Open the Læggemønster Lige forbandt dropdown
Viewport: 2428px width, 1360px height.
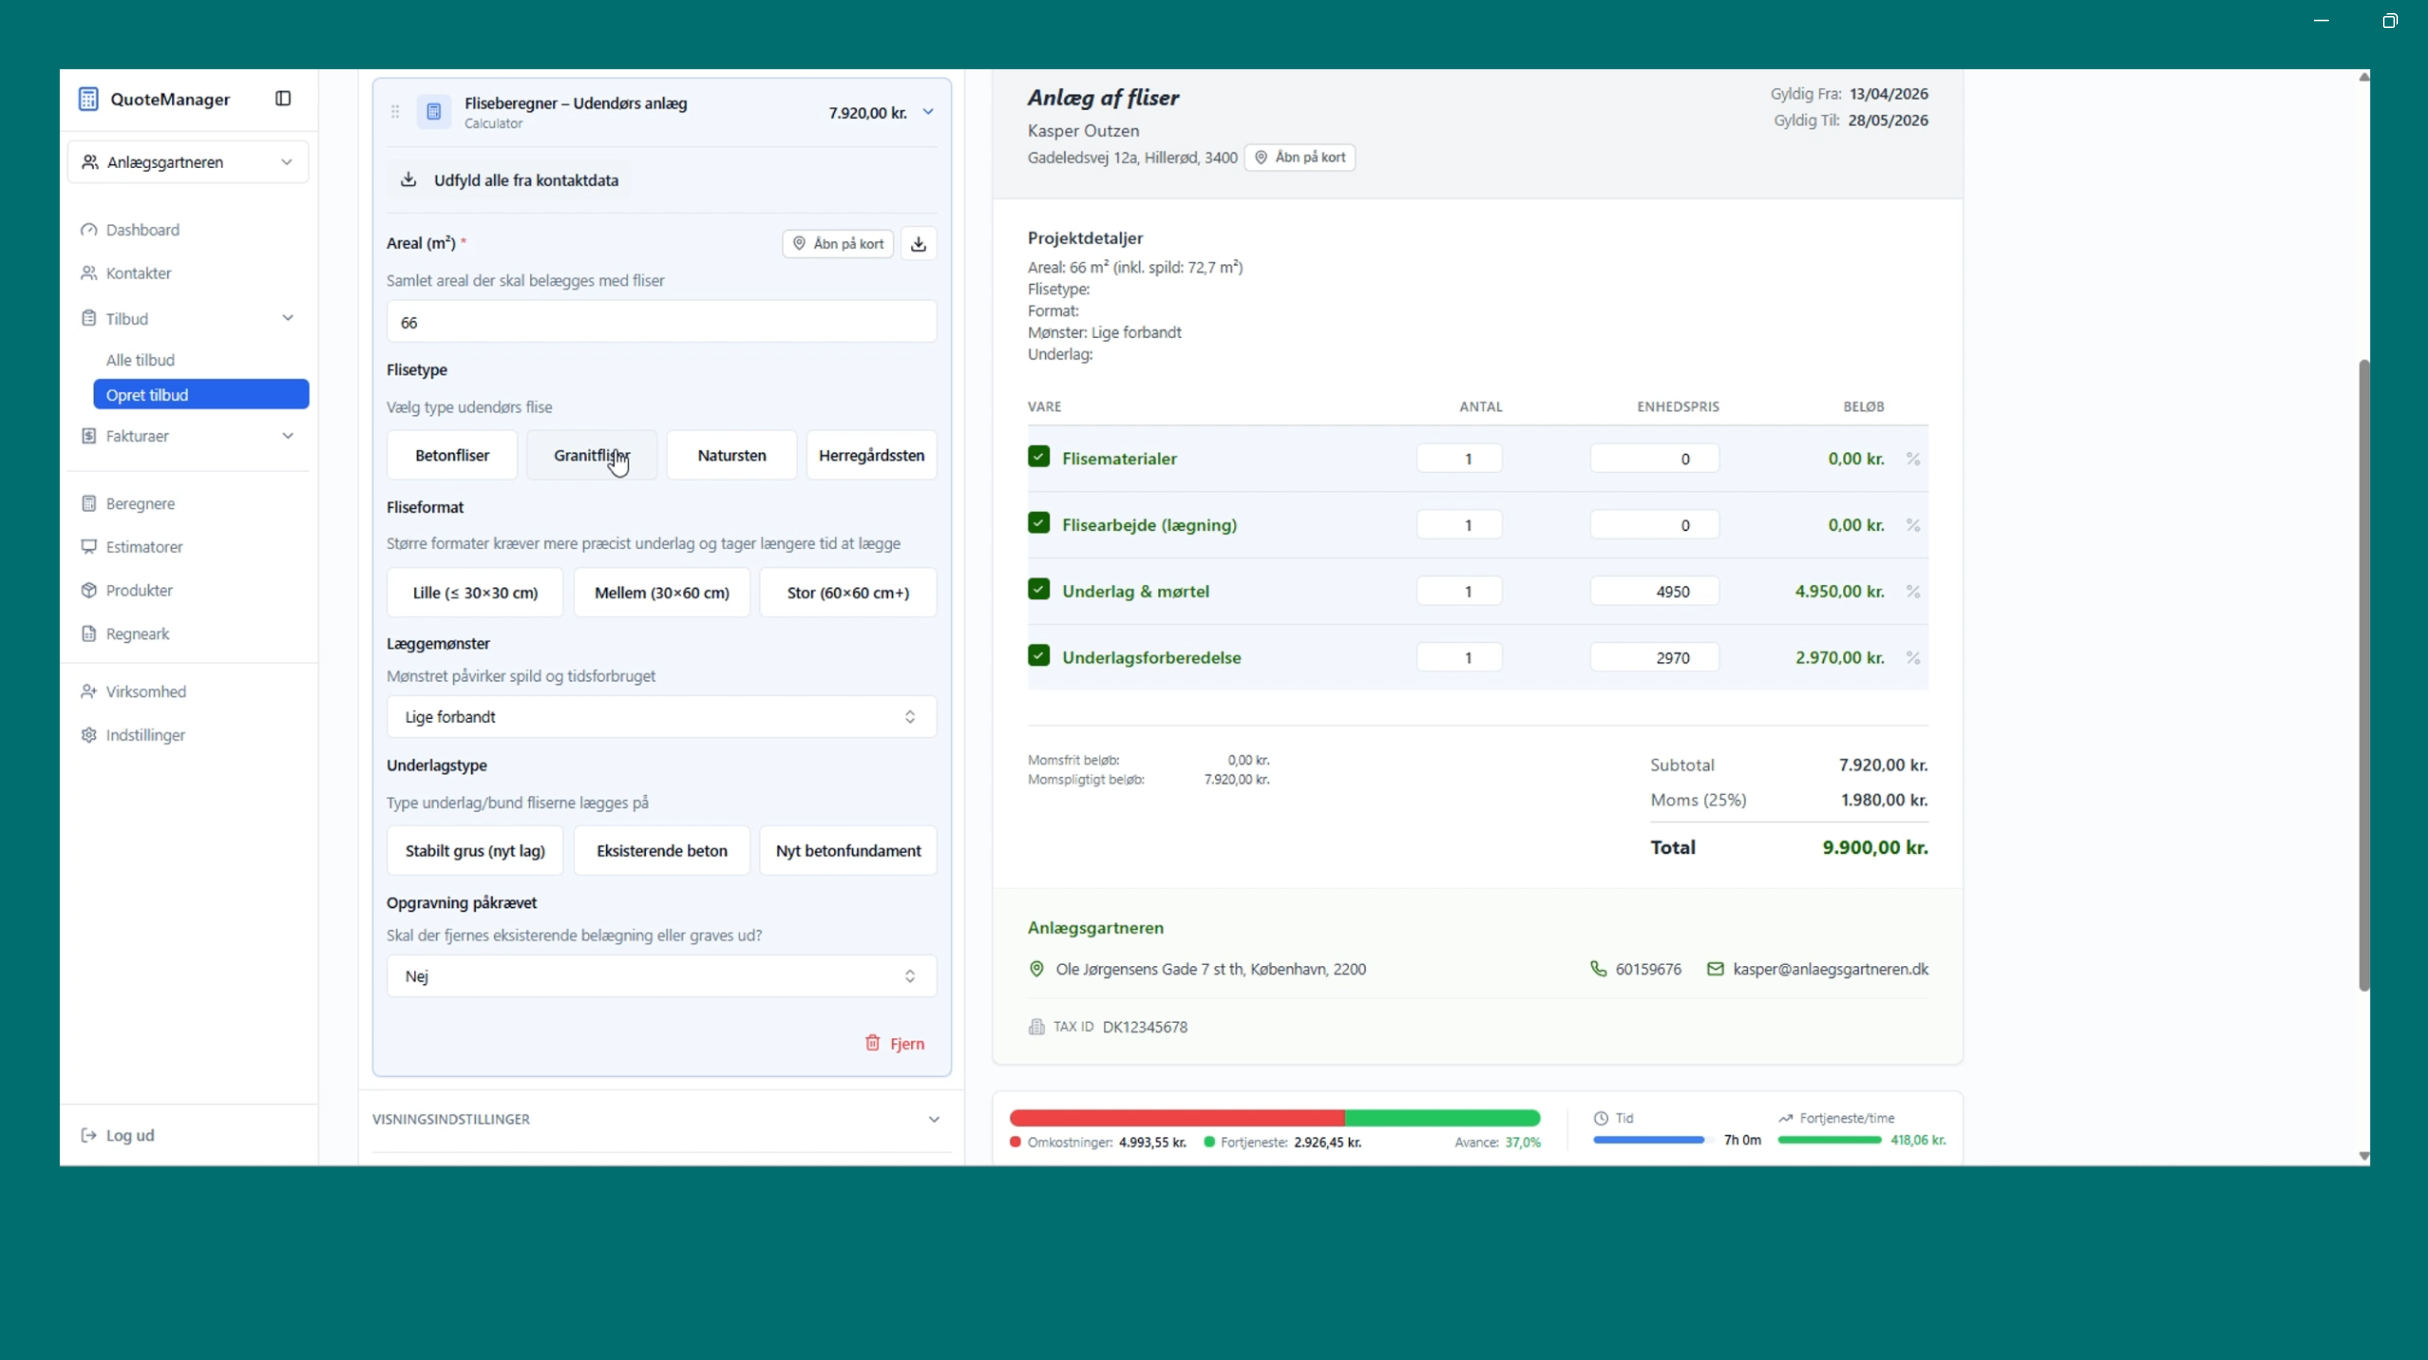click(660, 717)
